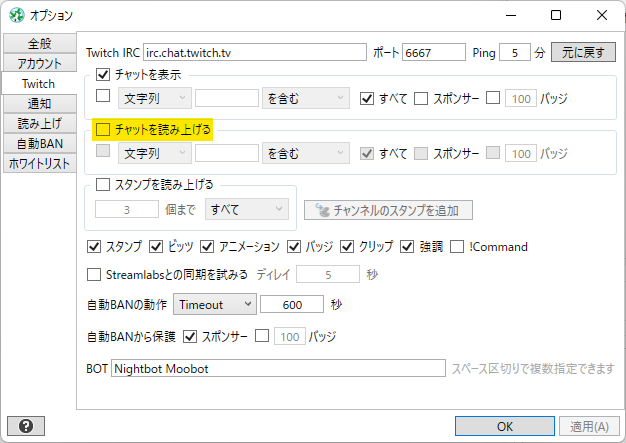Uncheck バッジ checkbox next to クリップ
This screenshot has height=443, width=626.
pos(294,247)
